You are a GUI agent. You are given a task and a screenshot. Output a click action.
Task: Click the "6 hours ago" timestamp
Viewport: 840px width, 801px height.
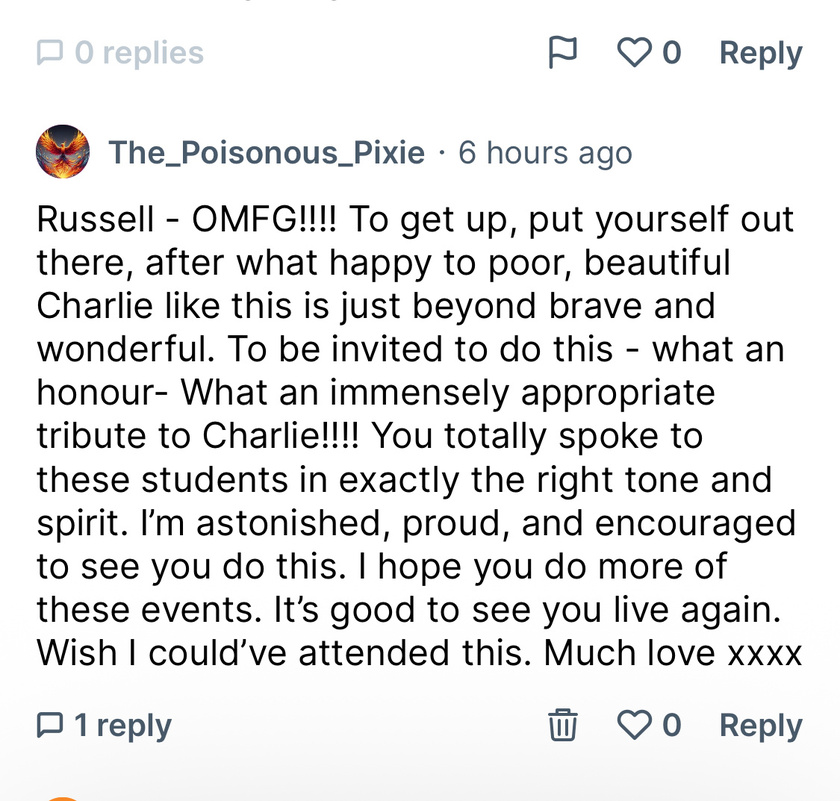545,153
